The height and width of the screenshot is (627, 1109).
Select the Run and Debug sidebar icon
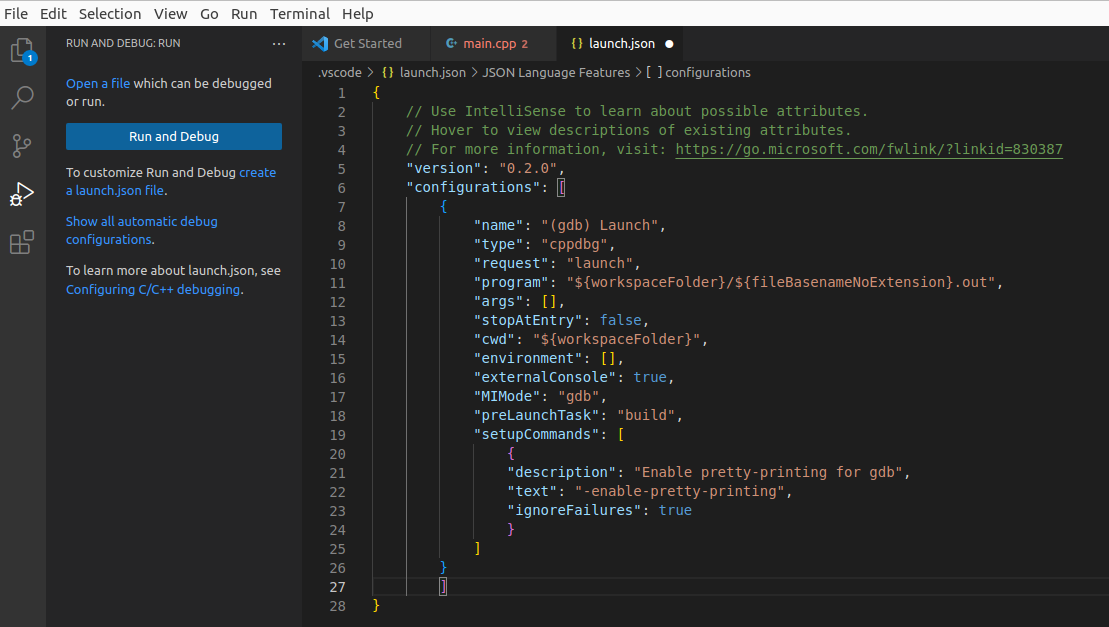[x=21, y=193]
